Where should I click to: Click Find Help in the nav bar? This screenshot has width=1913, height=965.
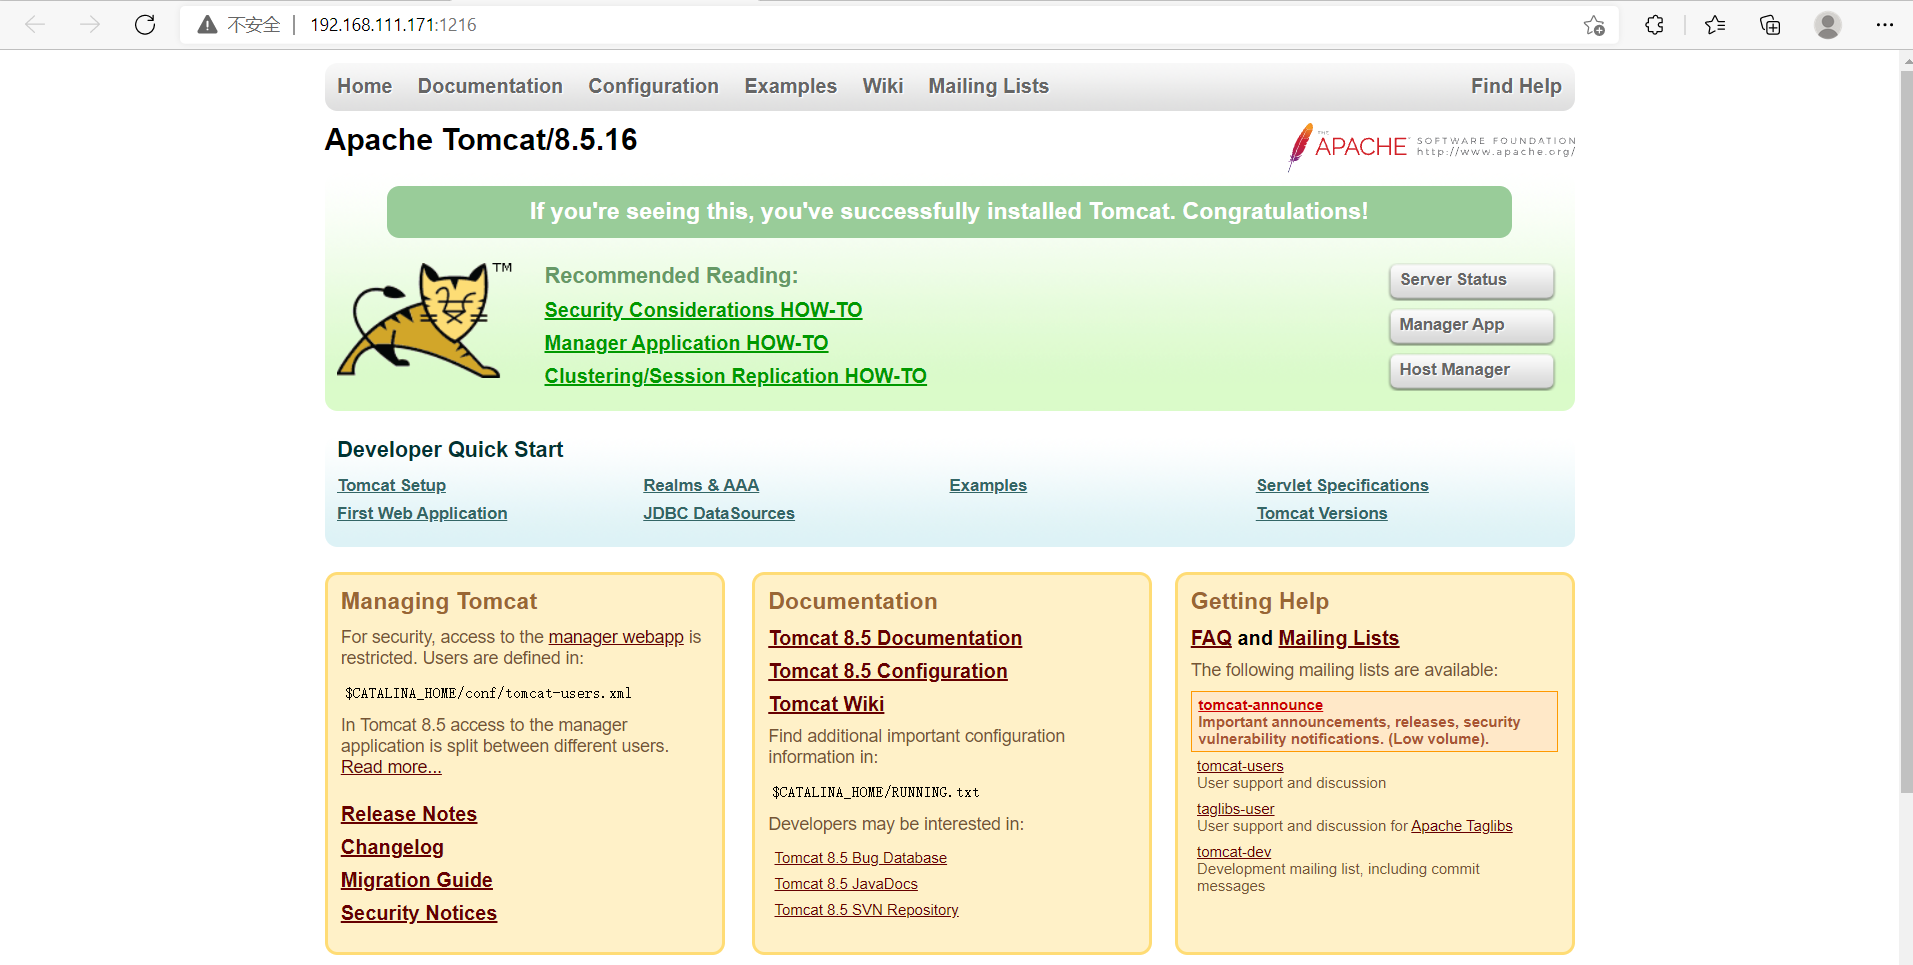[1516, 86]
